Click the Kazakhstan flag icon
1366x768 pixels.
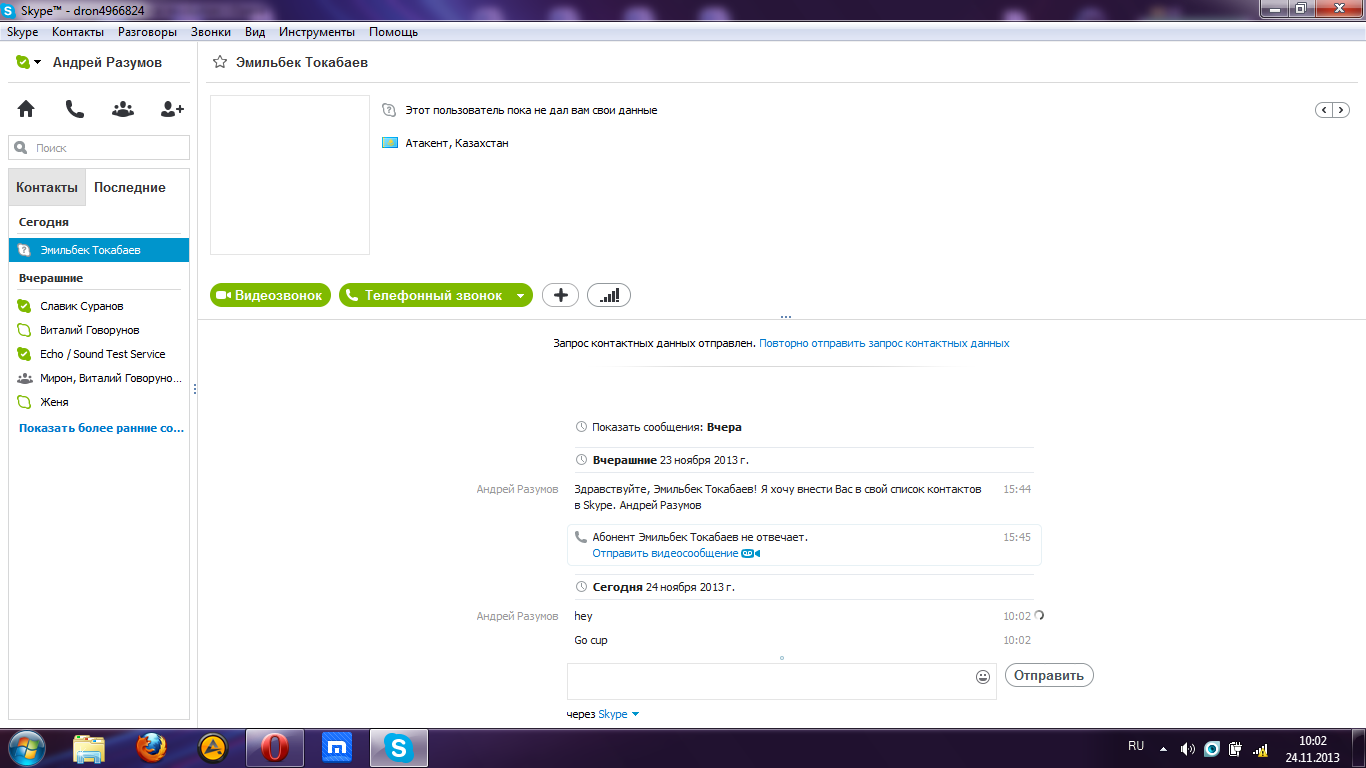(x=390, y=143)
